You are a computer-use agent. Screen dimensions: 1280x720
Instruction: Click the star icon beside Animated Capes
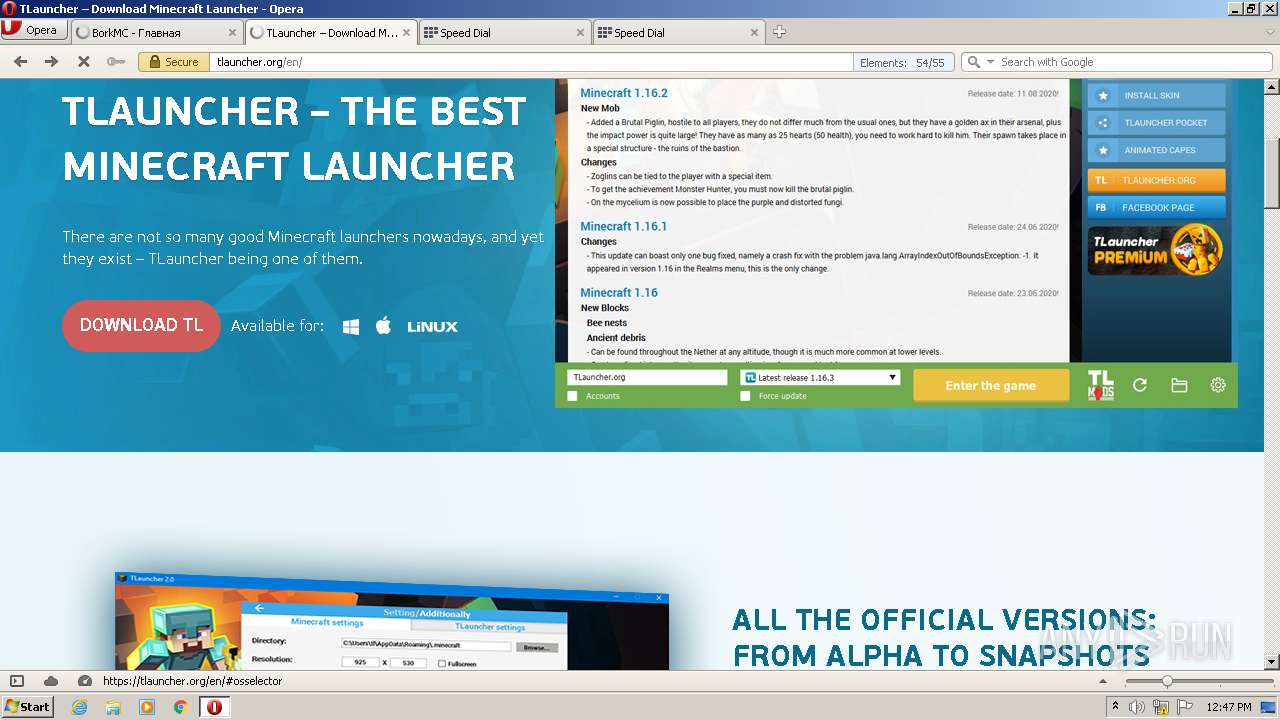(1102, 150)
